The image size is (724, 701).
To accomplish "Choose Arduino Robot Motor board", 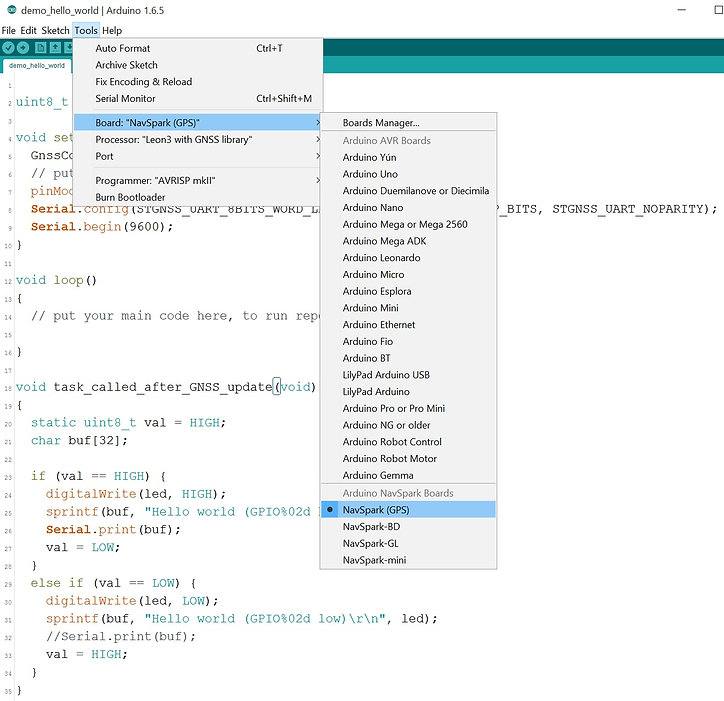I will coord(408,459).
